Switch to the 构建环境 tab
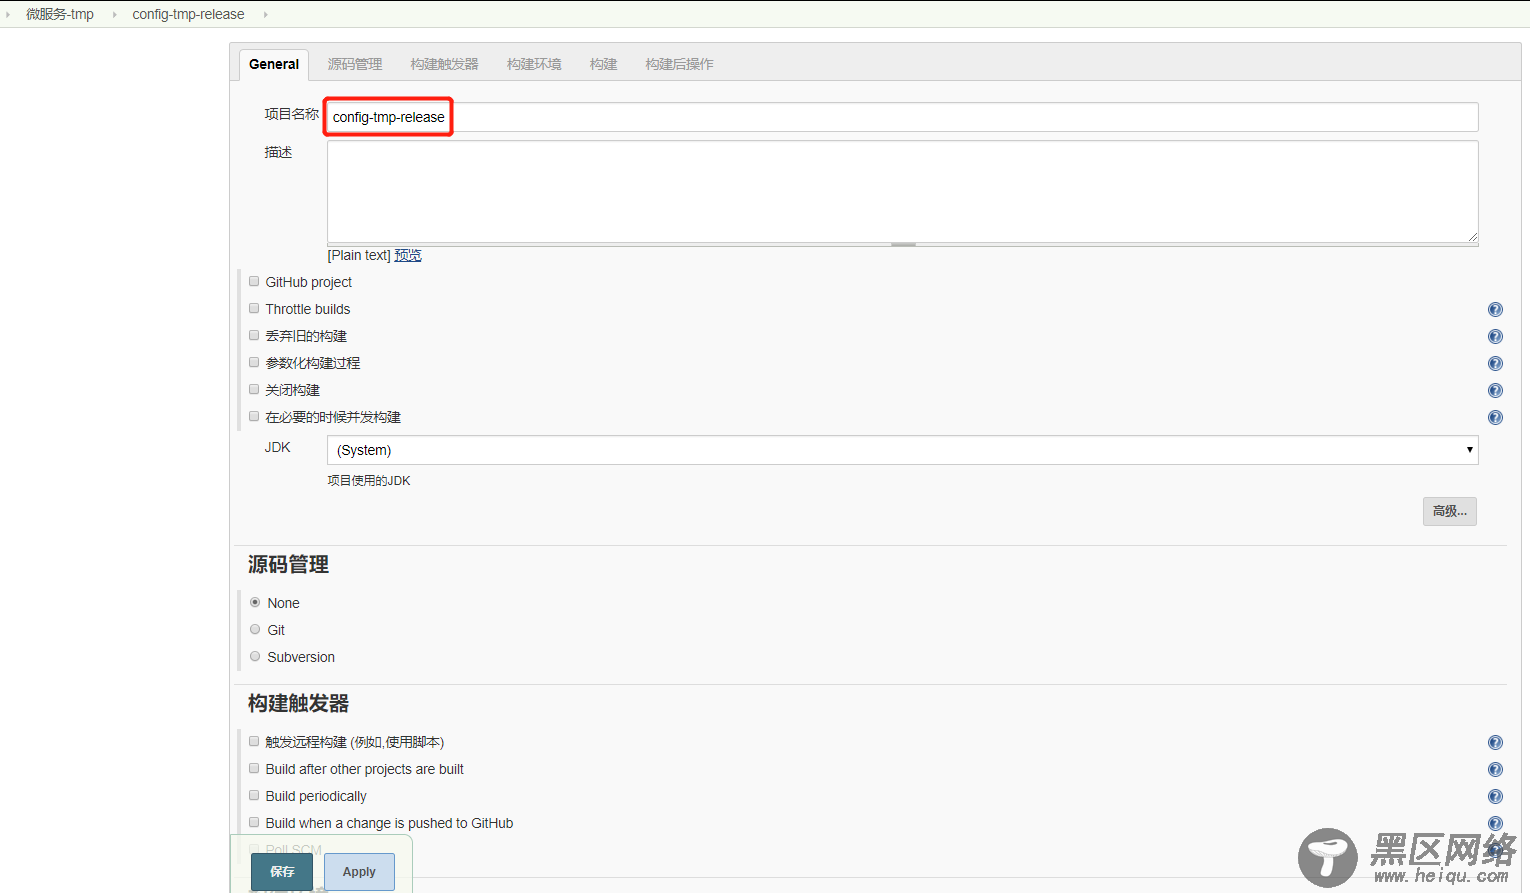Image resolution: width=1530 pixels, height=893 pixels. click(534, 64)
